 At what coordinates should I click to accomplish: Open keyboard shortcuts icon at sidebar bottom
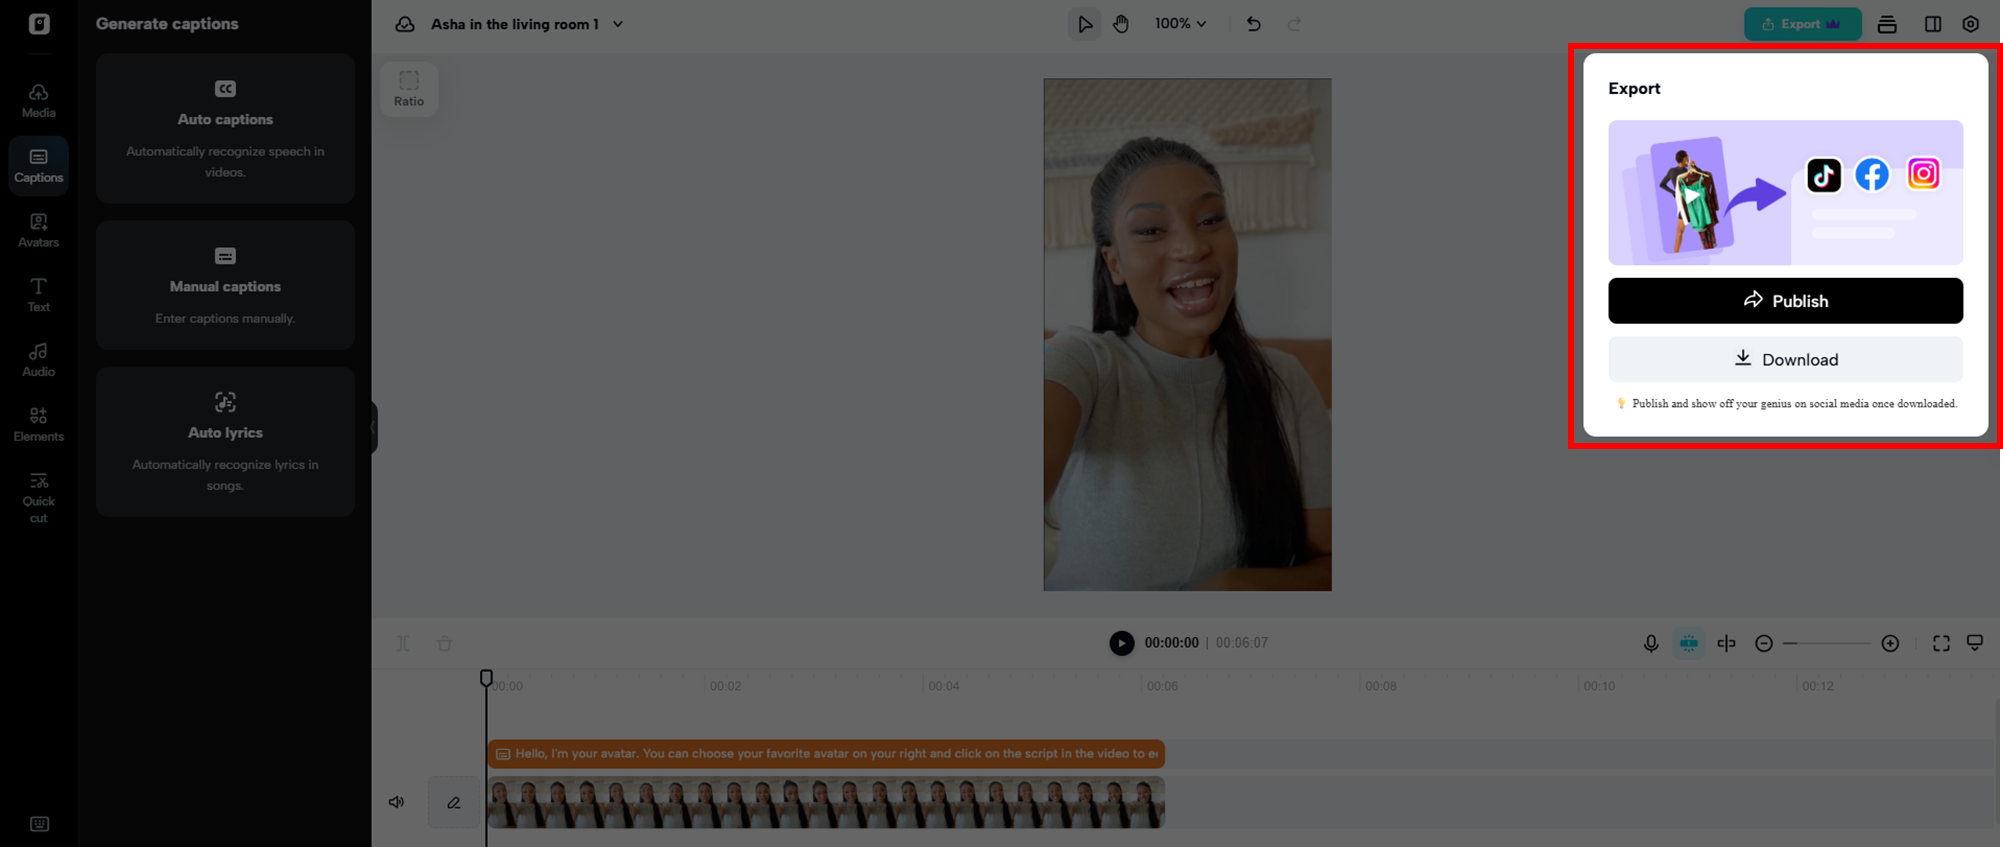click(39, 823)
